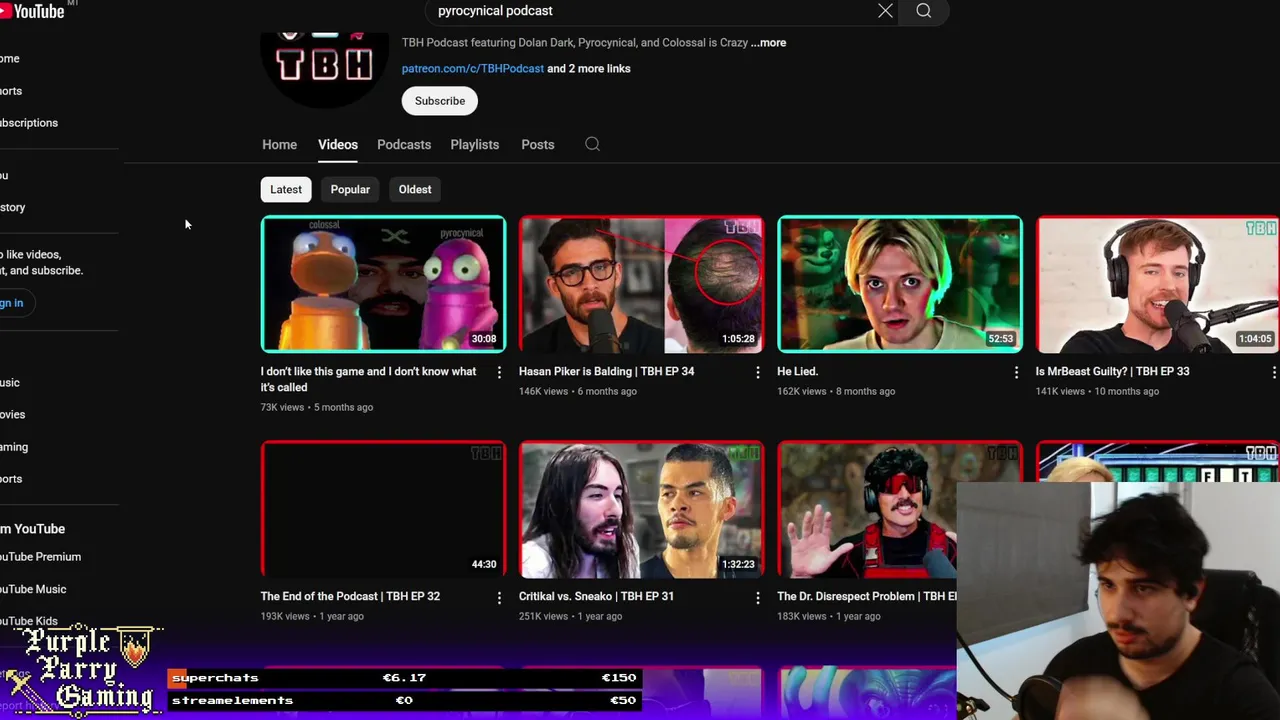Open Music in the sidebar
This screenshot has height=720, width=1280.
coord(10,383)
